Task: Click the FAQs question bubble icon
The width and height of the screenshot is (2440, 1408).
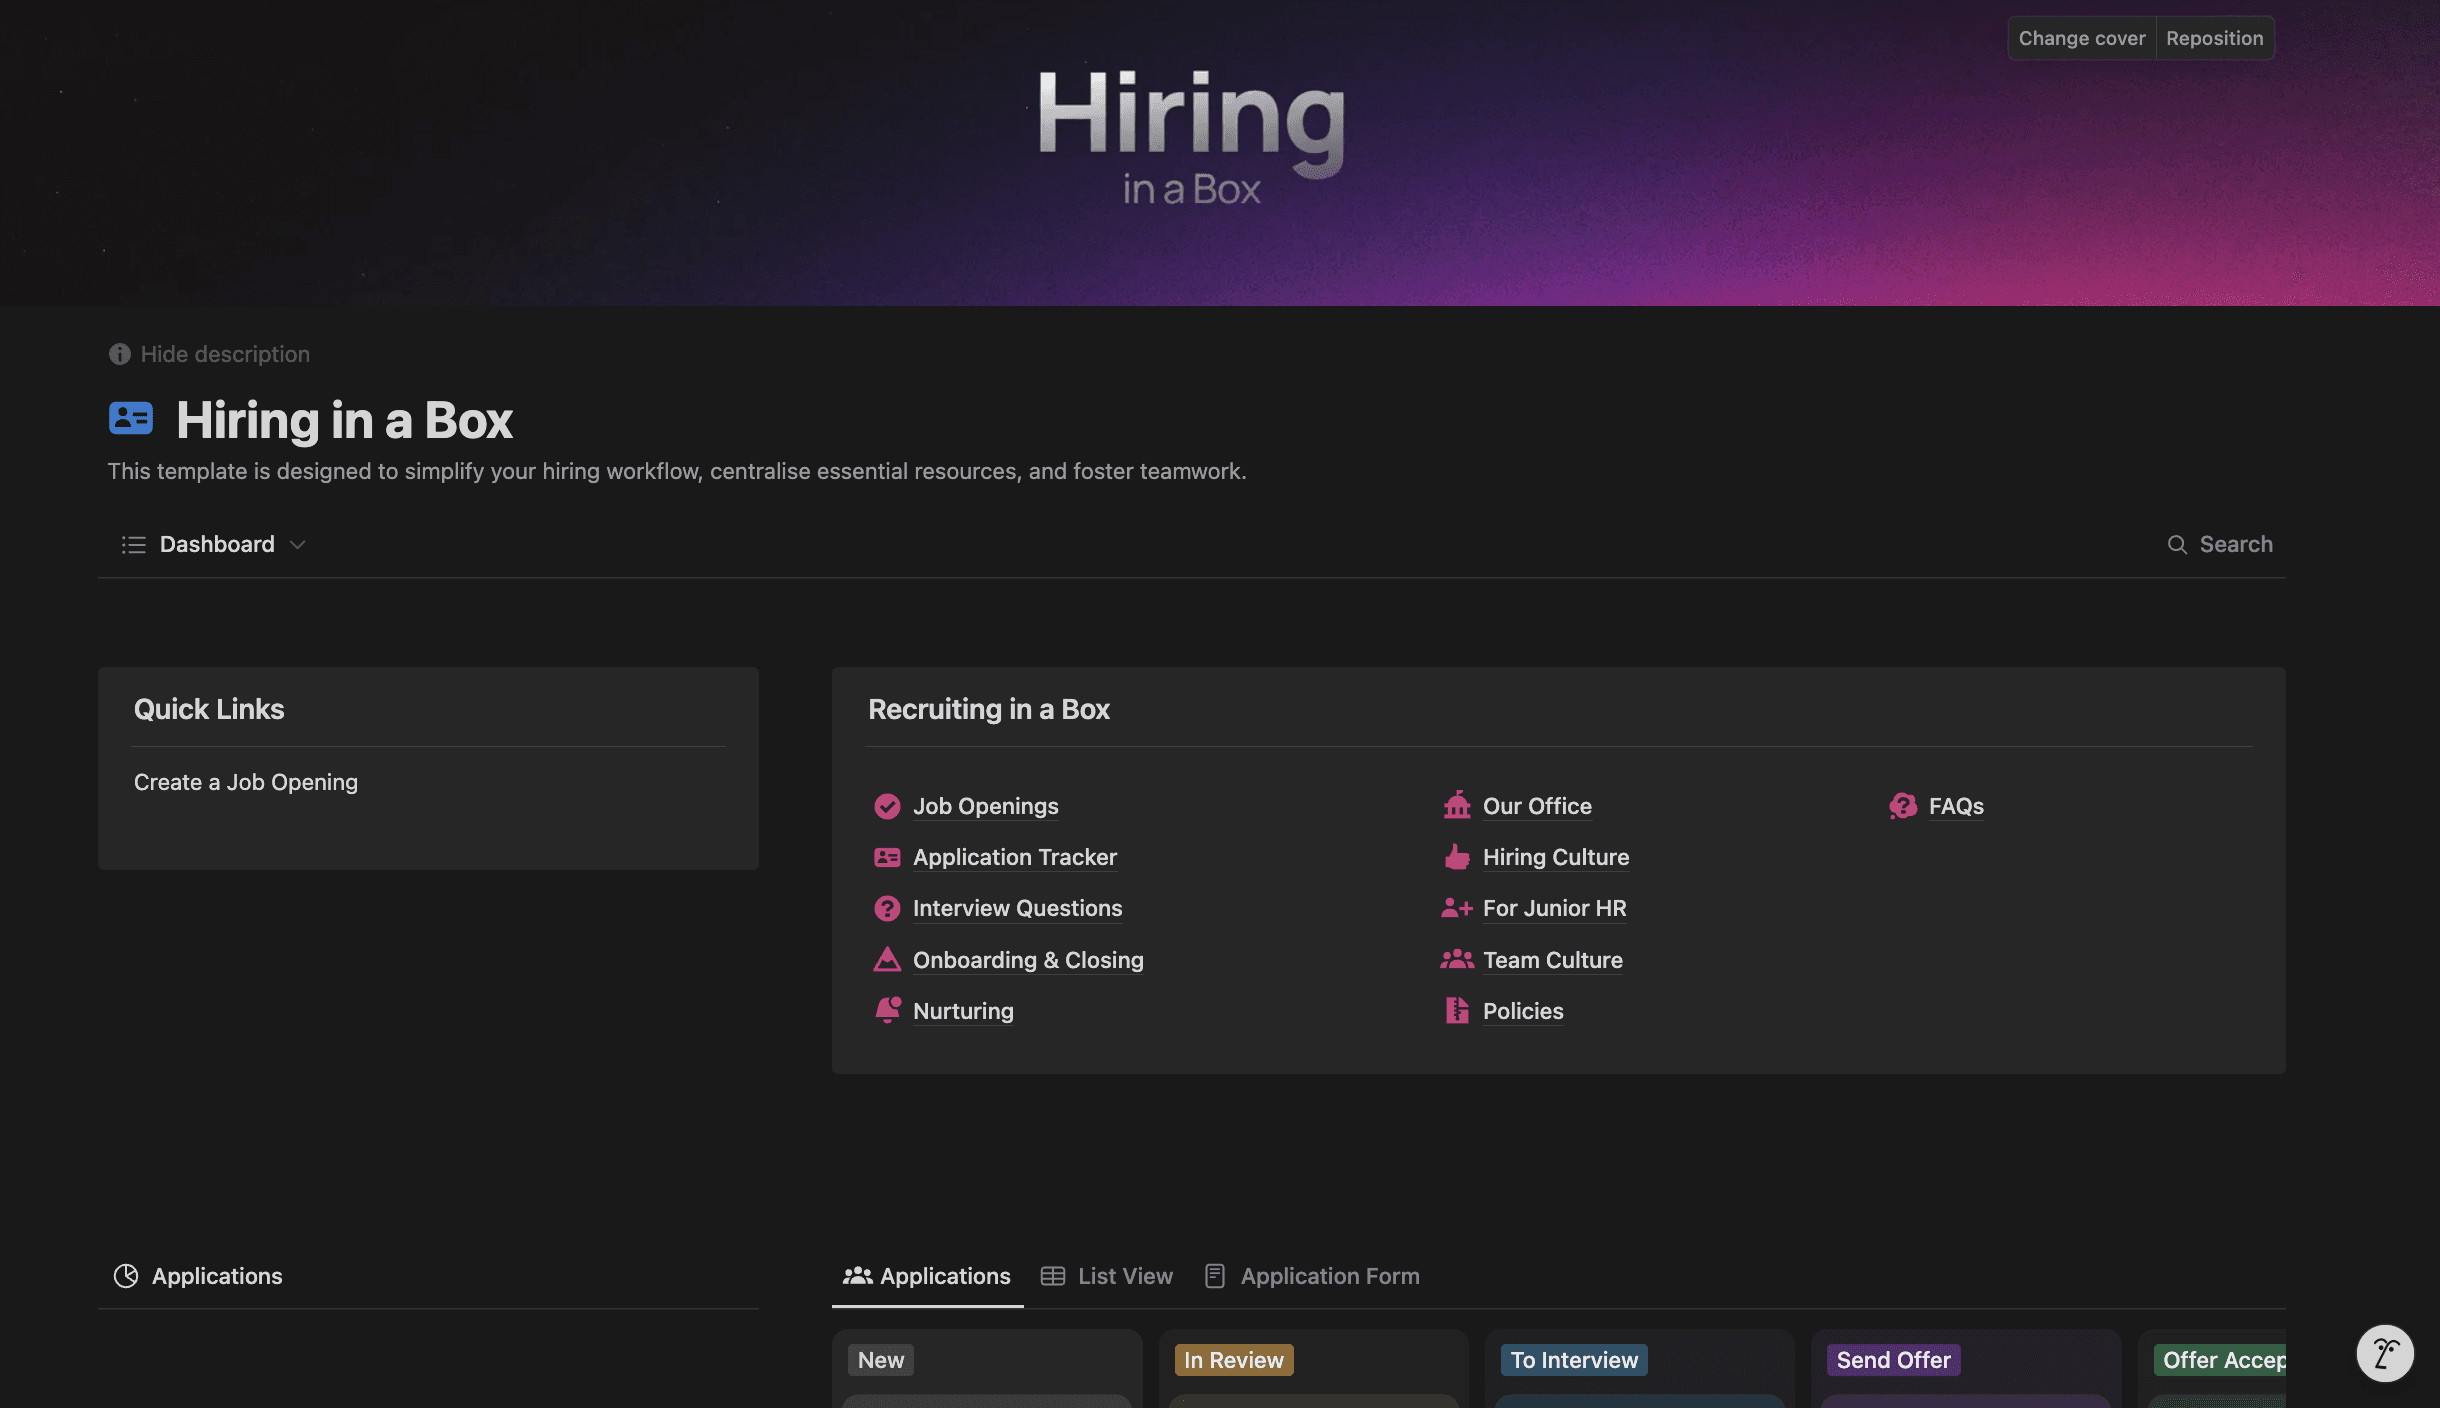Action: click(x=1903, y=806)
